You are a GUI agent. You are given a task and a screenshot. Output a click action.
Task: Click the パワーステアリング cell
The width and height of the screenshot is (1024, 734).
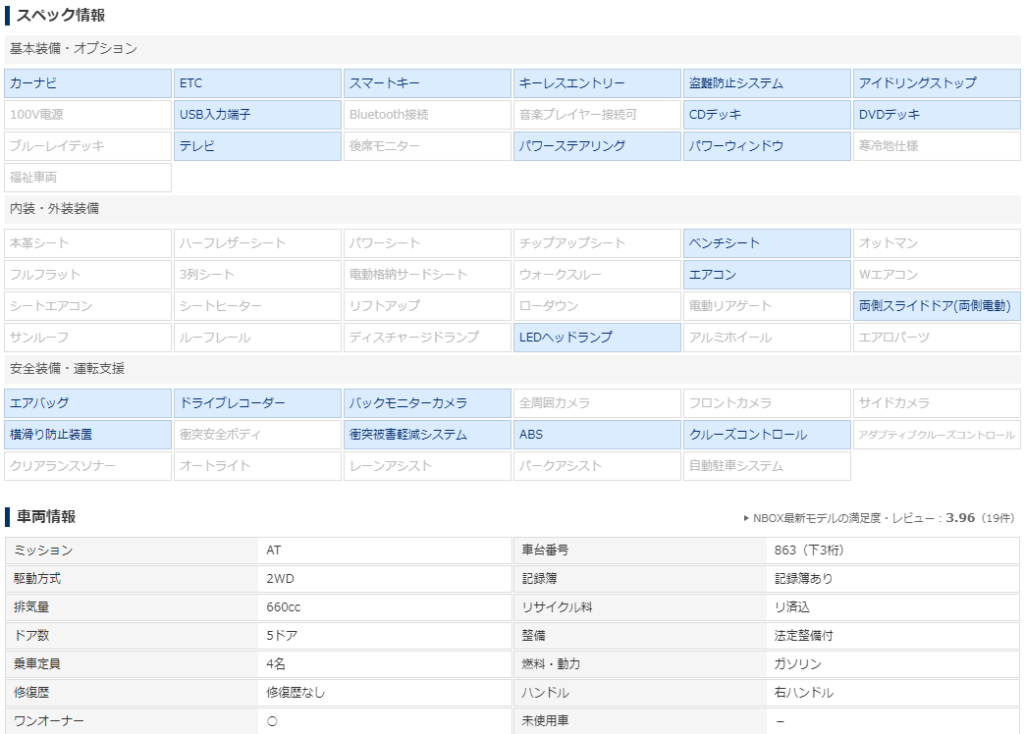(x=597, y=146)
